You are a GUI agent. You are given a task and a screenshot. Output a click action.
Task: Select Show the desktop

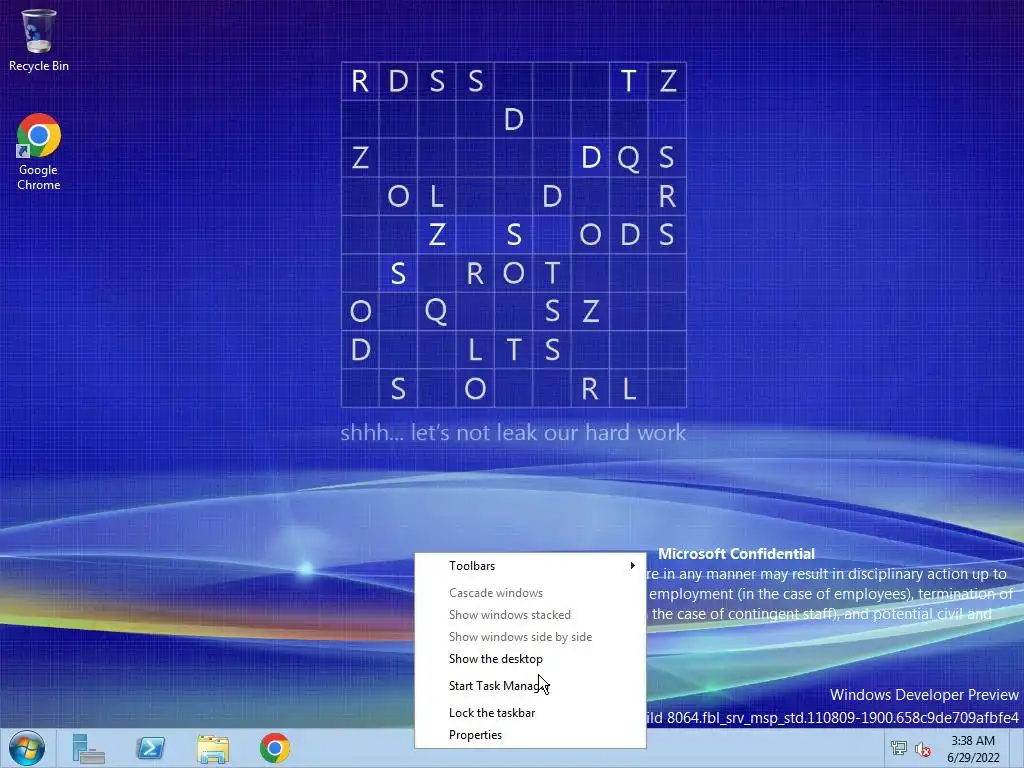coord(530,659)
